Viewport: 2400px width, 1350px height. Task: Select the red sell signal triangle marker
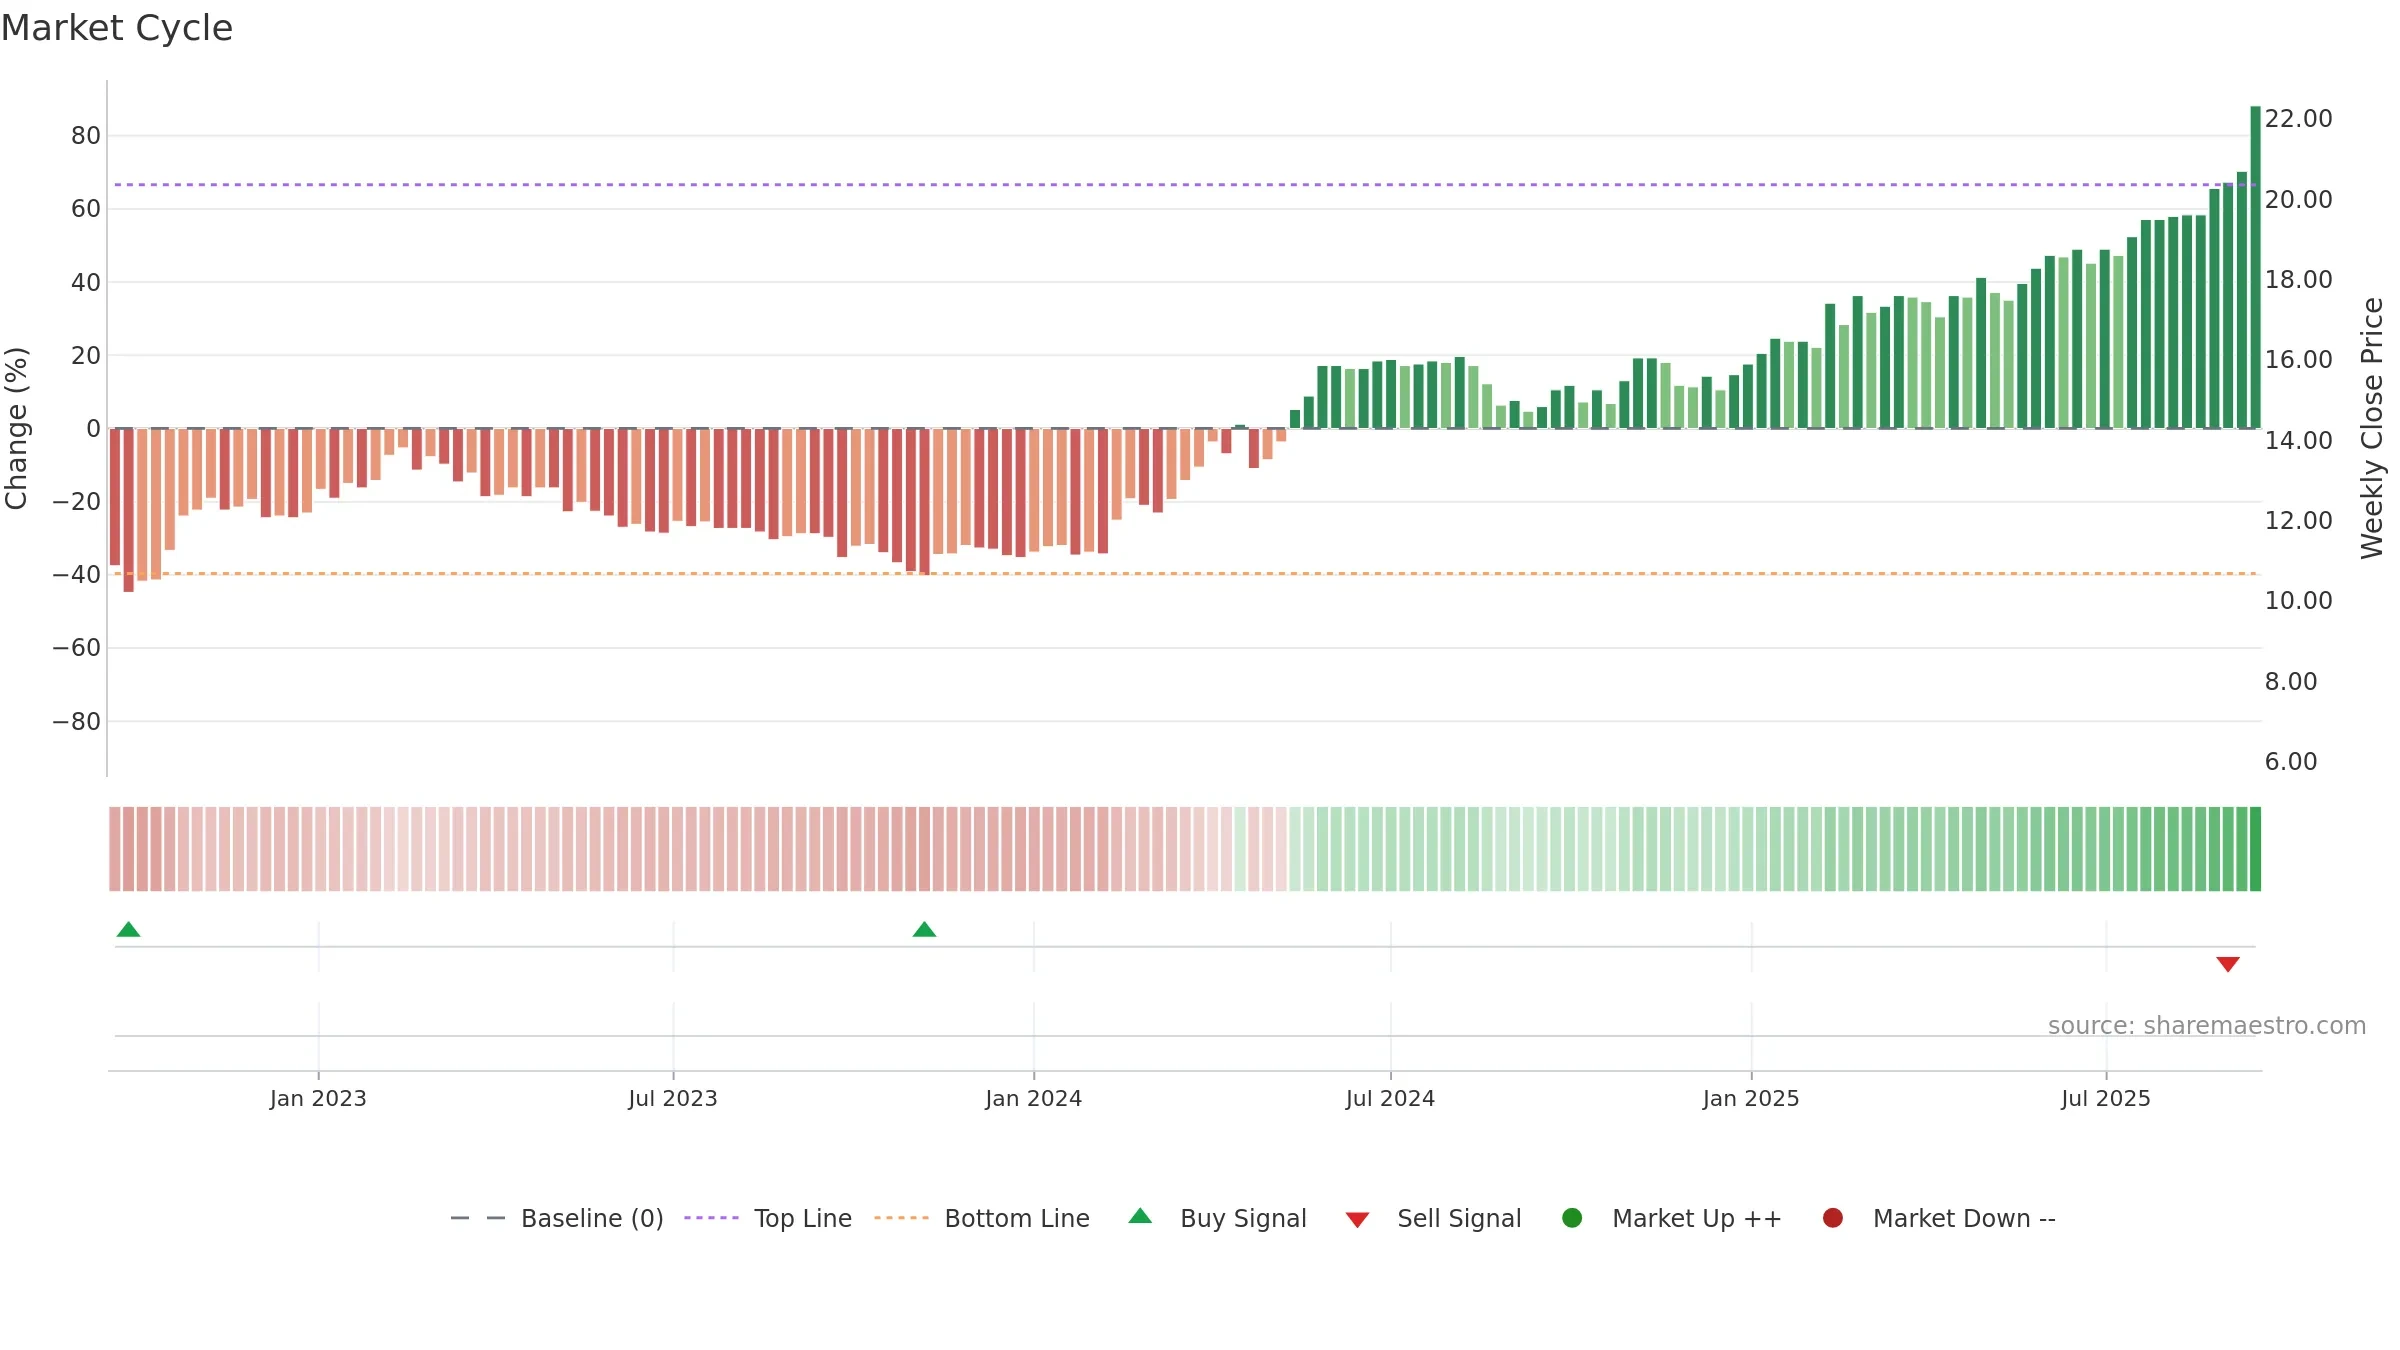point(2228,964)
